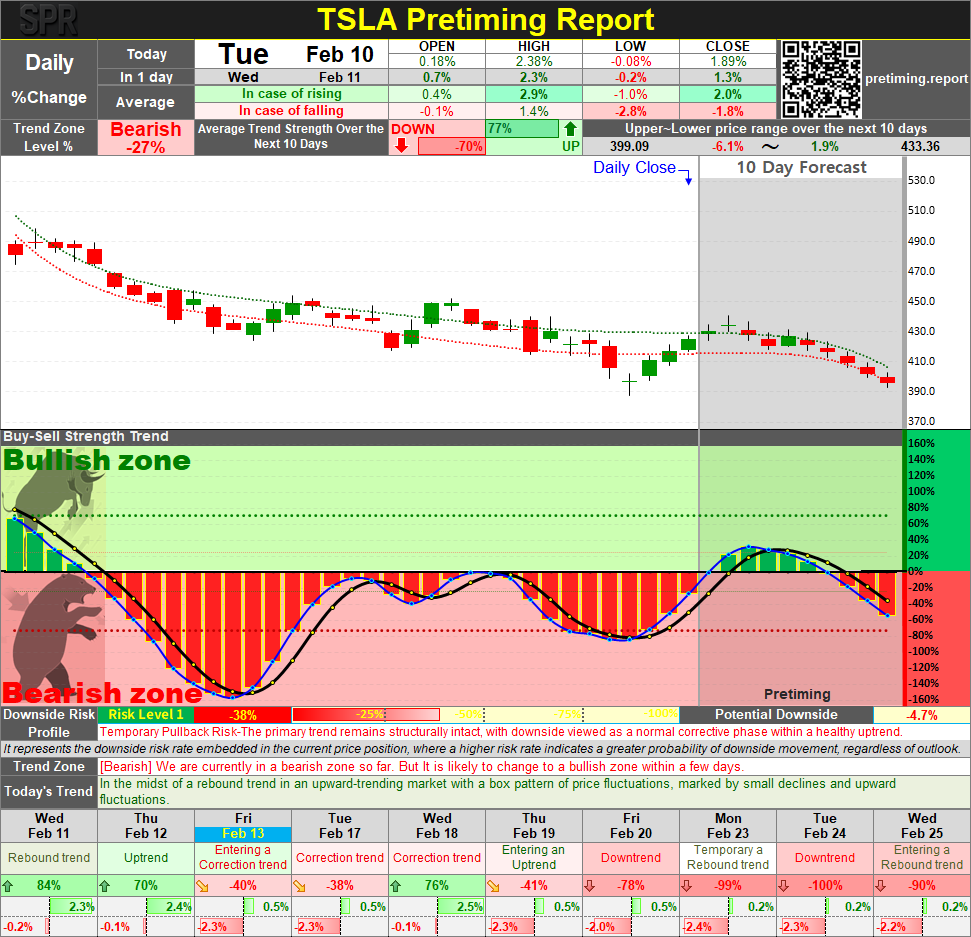Click 'Entering a Rebound trend' on Feb 25

(x=922, y=858)
